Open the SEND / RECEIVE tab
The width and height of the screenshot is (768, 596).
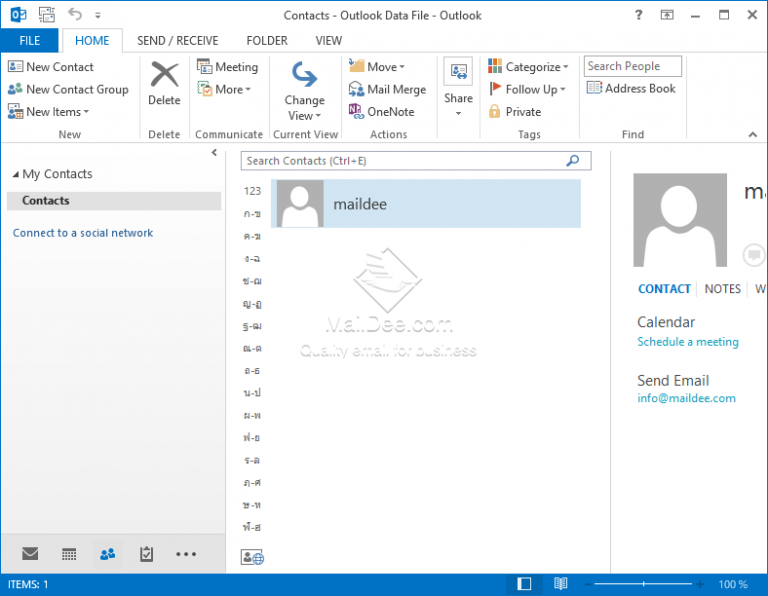[178, 41]
